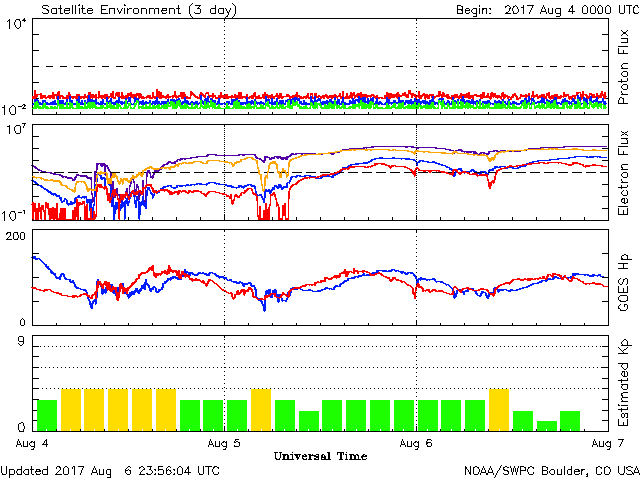The width and height of the screenshot is (640, 480).
Task: Click the 'Aug 7' date label
Action: click(x=607, y=443)
